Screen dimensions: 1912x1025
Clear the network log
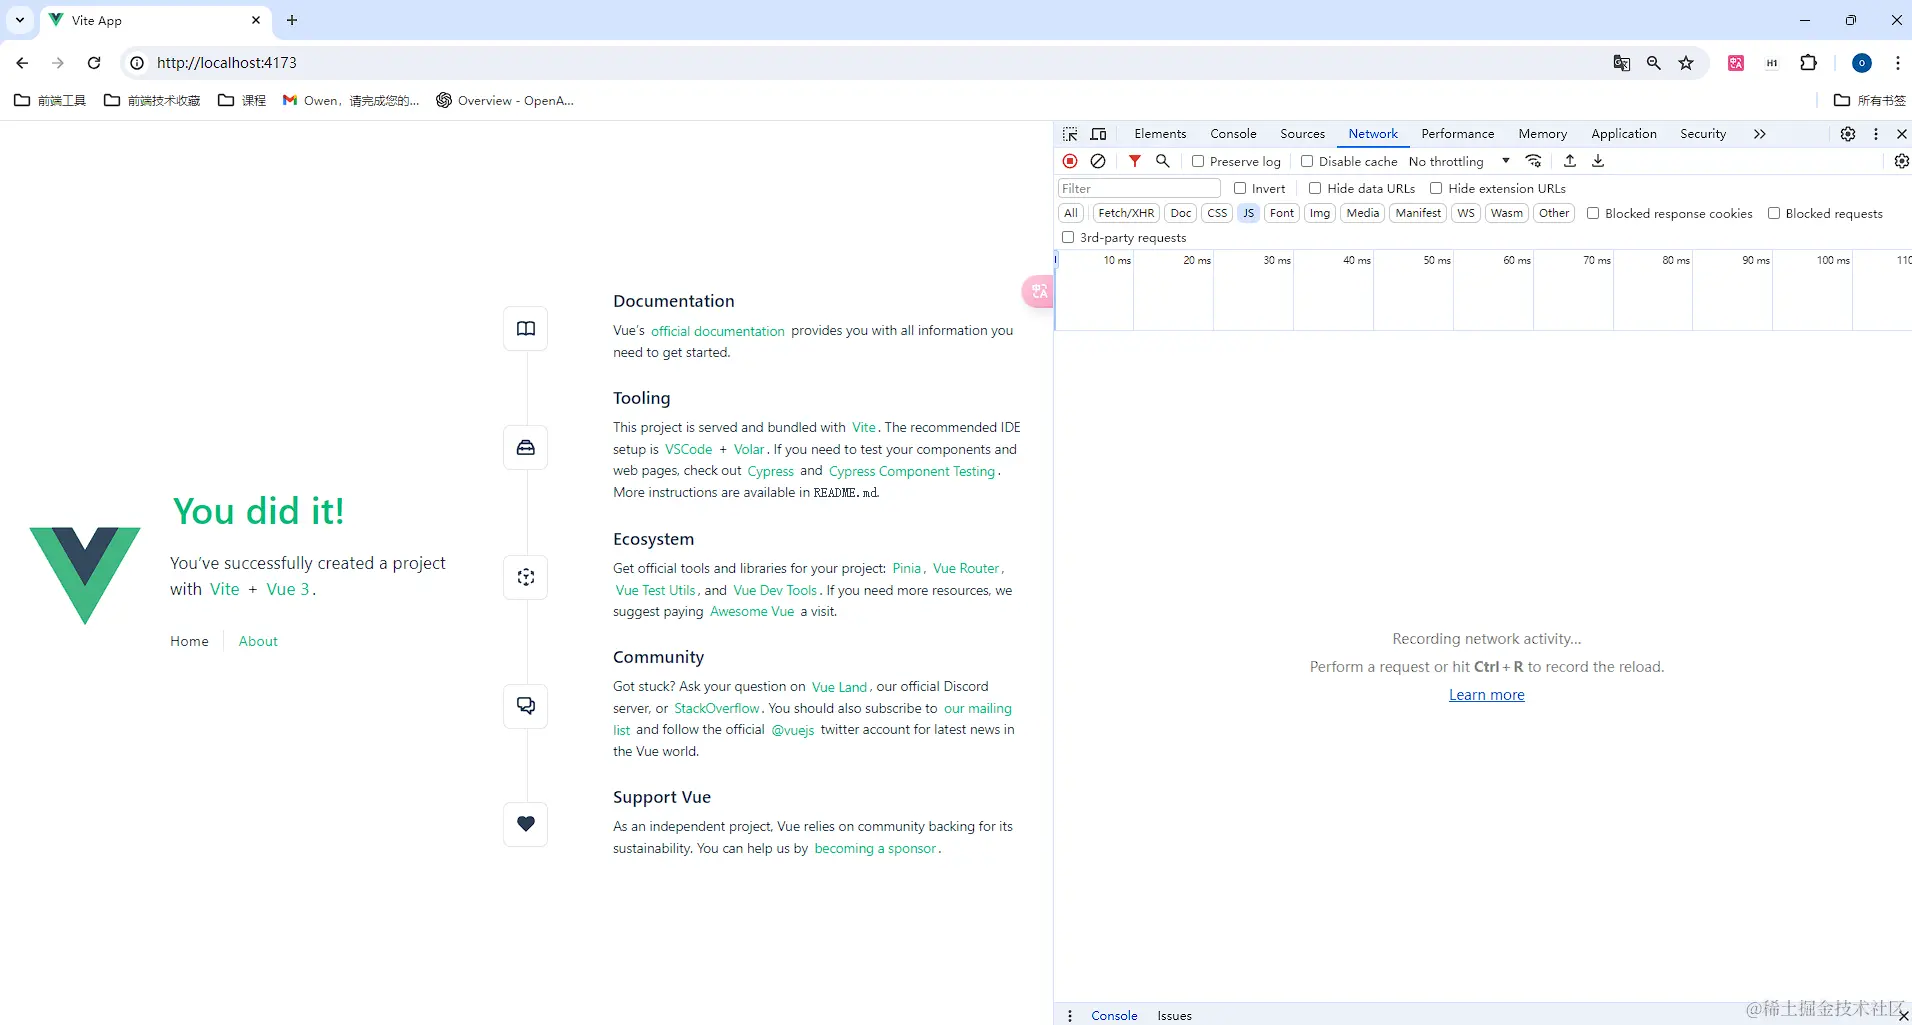1098,161
